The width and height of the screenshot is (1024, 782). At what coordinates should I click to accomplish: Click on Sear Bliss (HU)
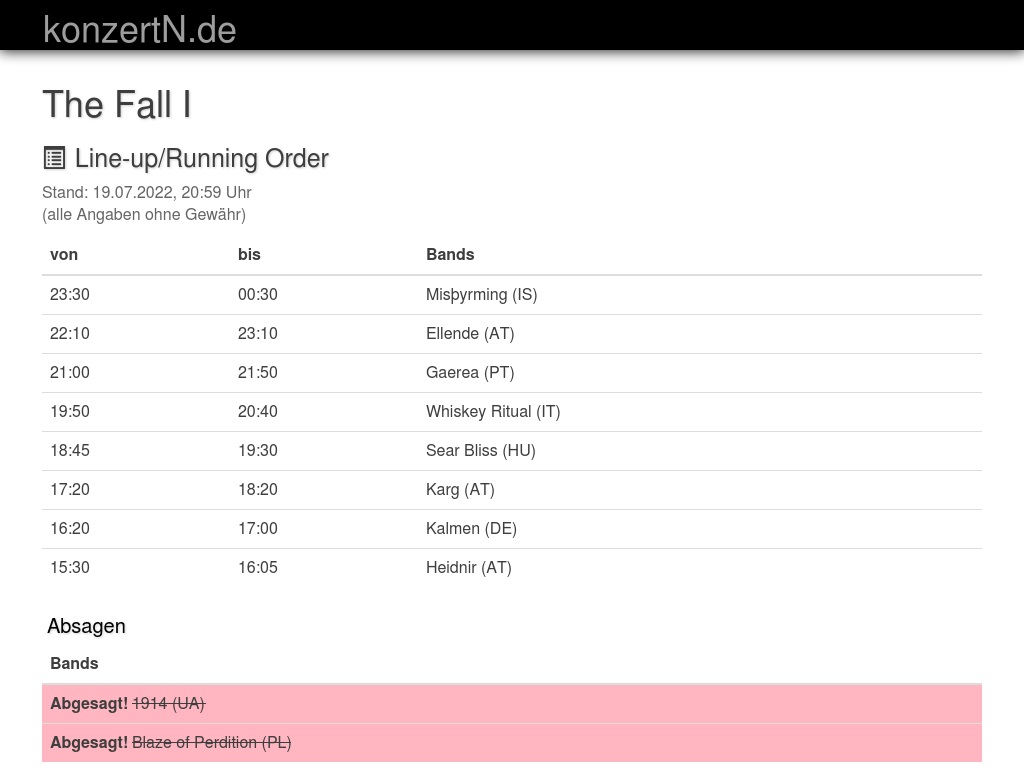(480, 450)
